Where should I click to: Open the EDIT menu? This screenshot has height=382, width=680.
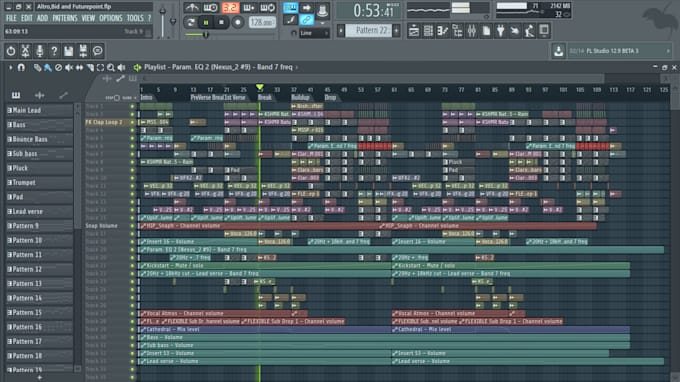pyautogui.click(x=27, y=18)
